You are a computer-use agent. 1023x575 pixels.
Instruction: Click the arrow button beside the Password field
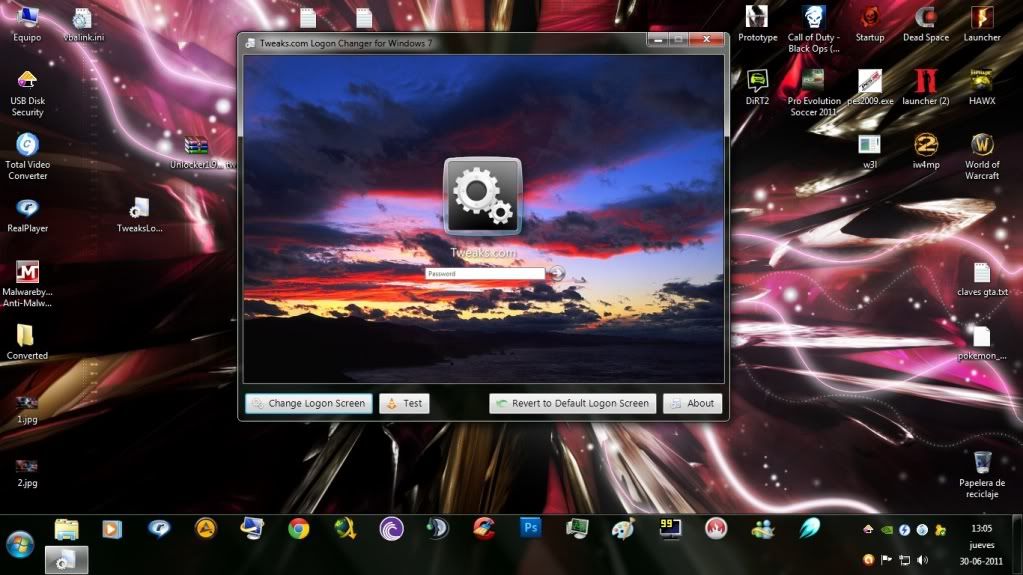pyautogui.click(x=557, y=273)
